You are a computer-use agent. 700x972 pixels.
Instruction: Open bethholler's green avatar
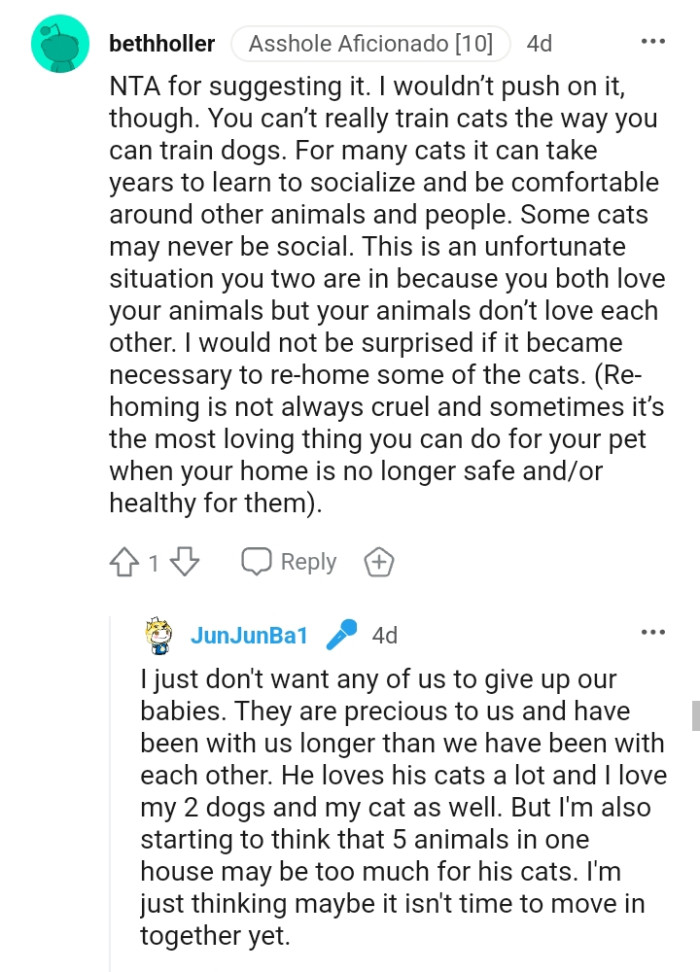[x=61, y=44]
